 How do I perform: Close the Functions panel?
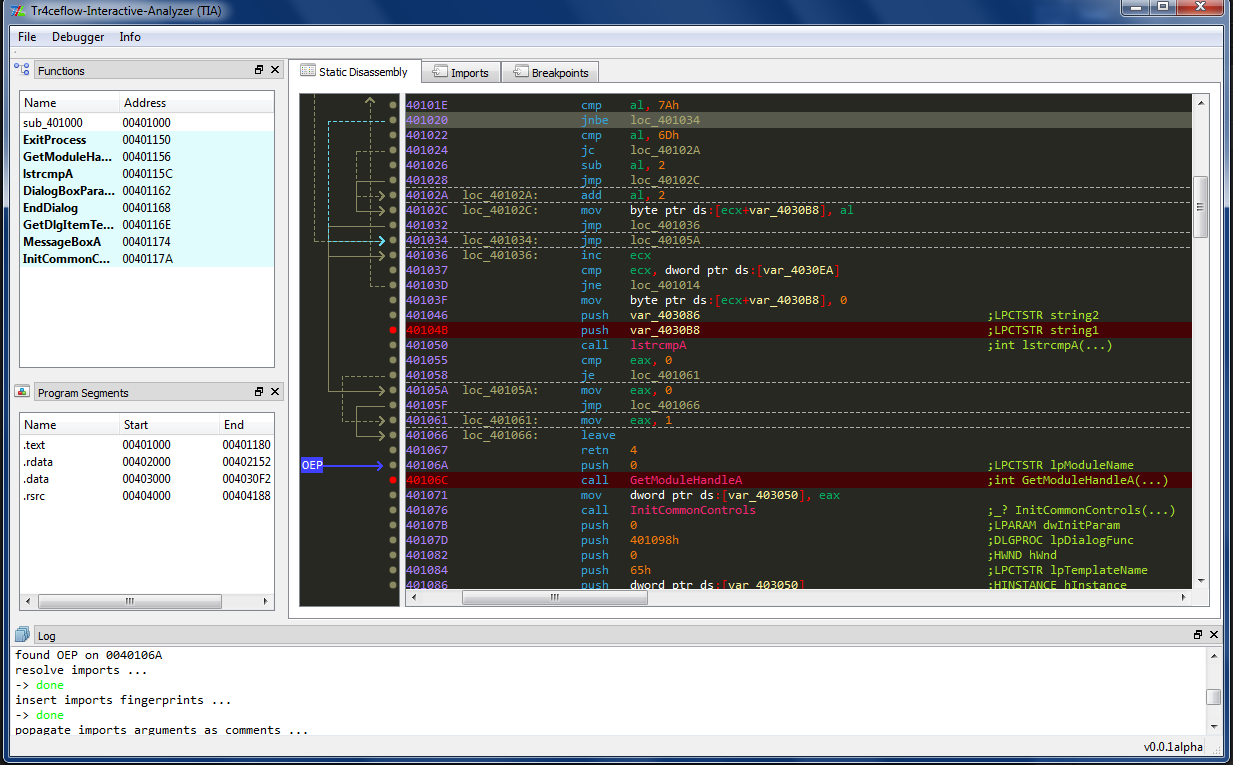(276, 70)
